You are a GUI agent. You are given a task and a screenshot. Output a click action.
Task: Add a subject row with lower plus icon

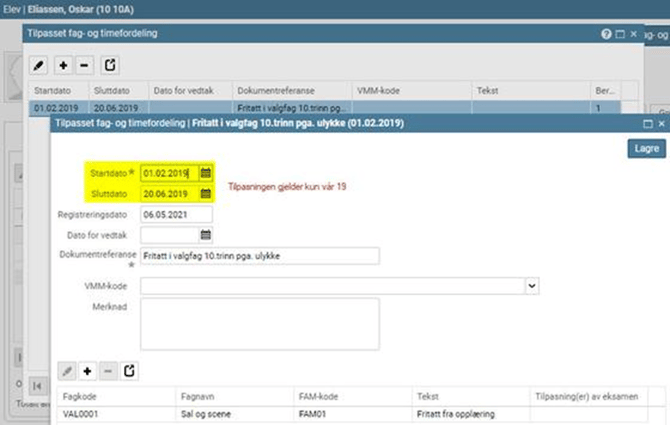click(87, 371)
